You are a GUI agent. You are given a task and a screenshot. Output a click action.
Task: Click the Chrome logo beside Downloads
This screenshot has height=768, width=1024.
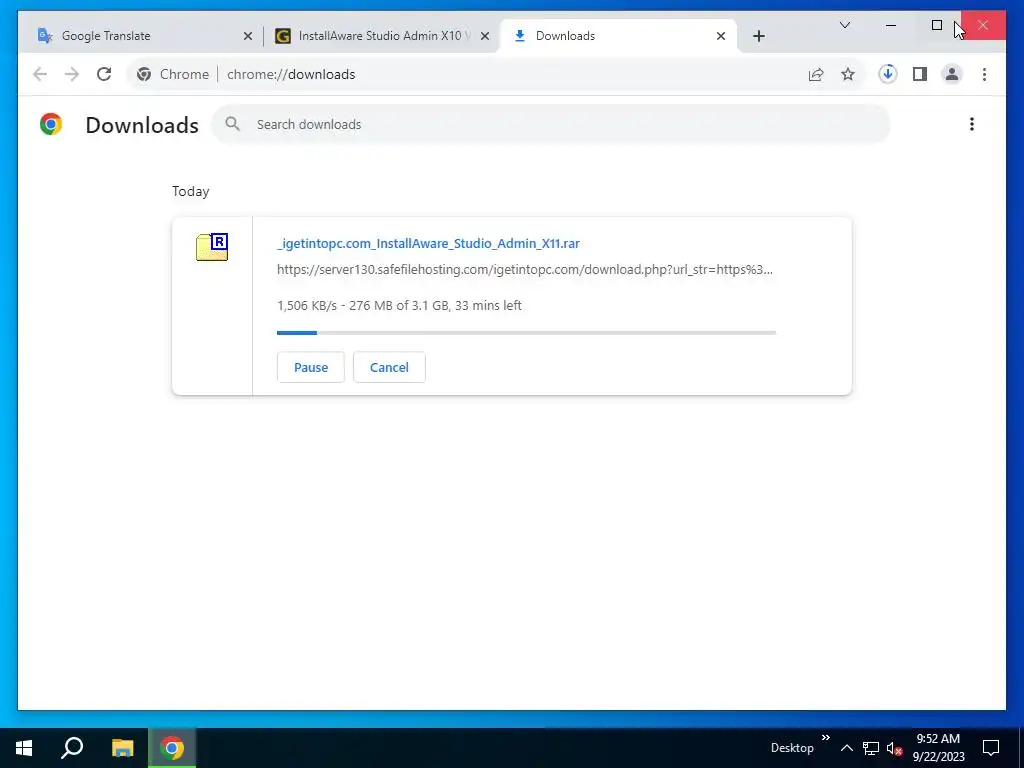pos(51,124)
